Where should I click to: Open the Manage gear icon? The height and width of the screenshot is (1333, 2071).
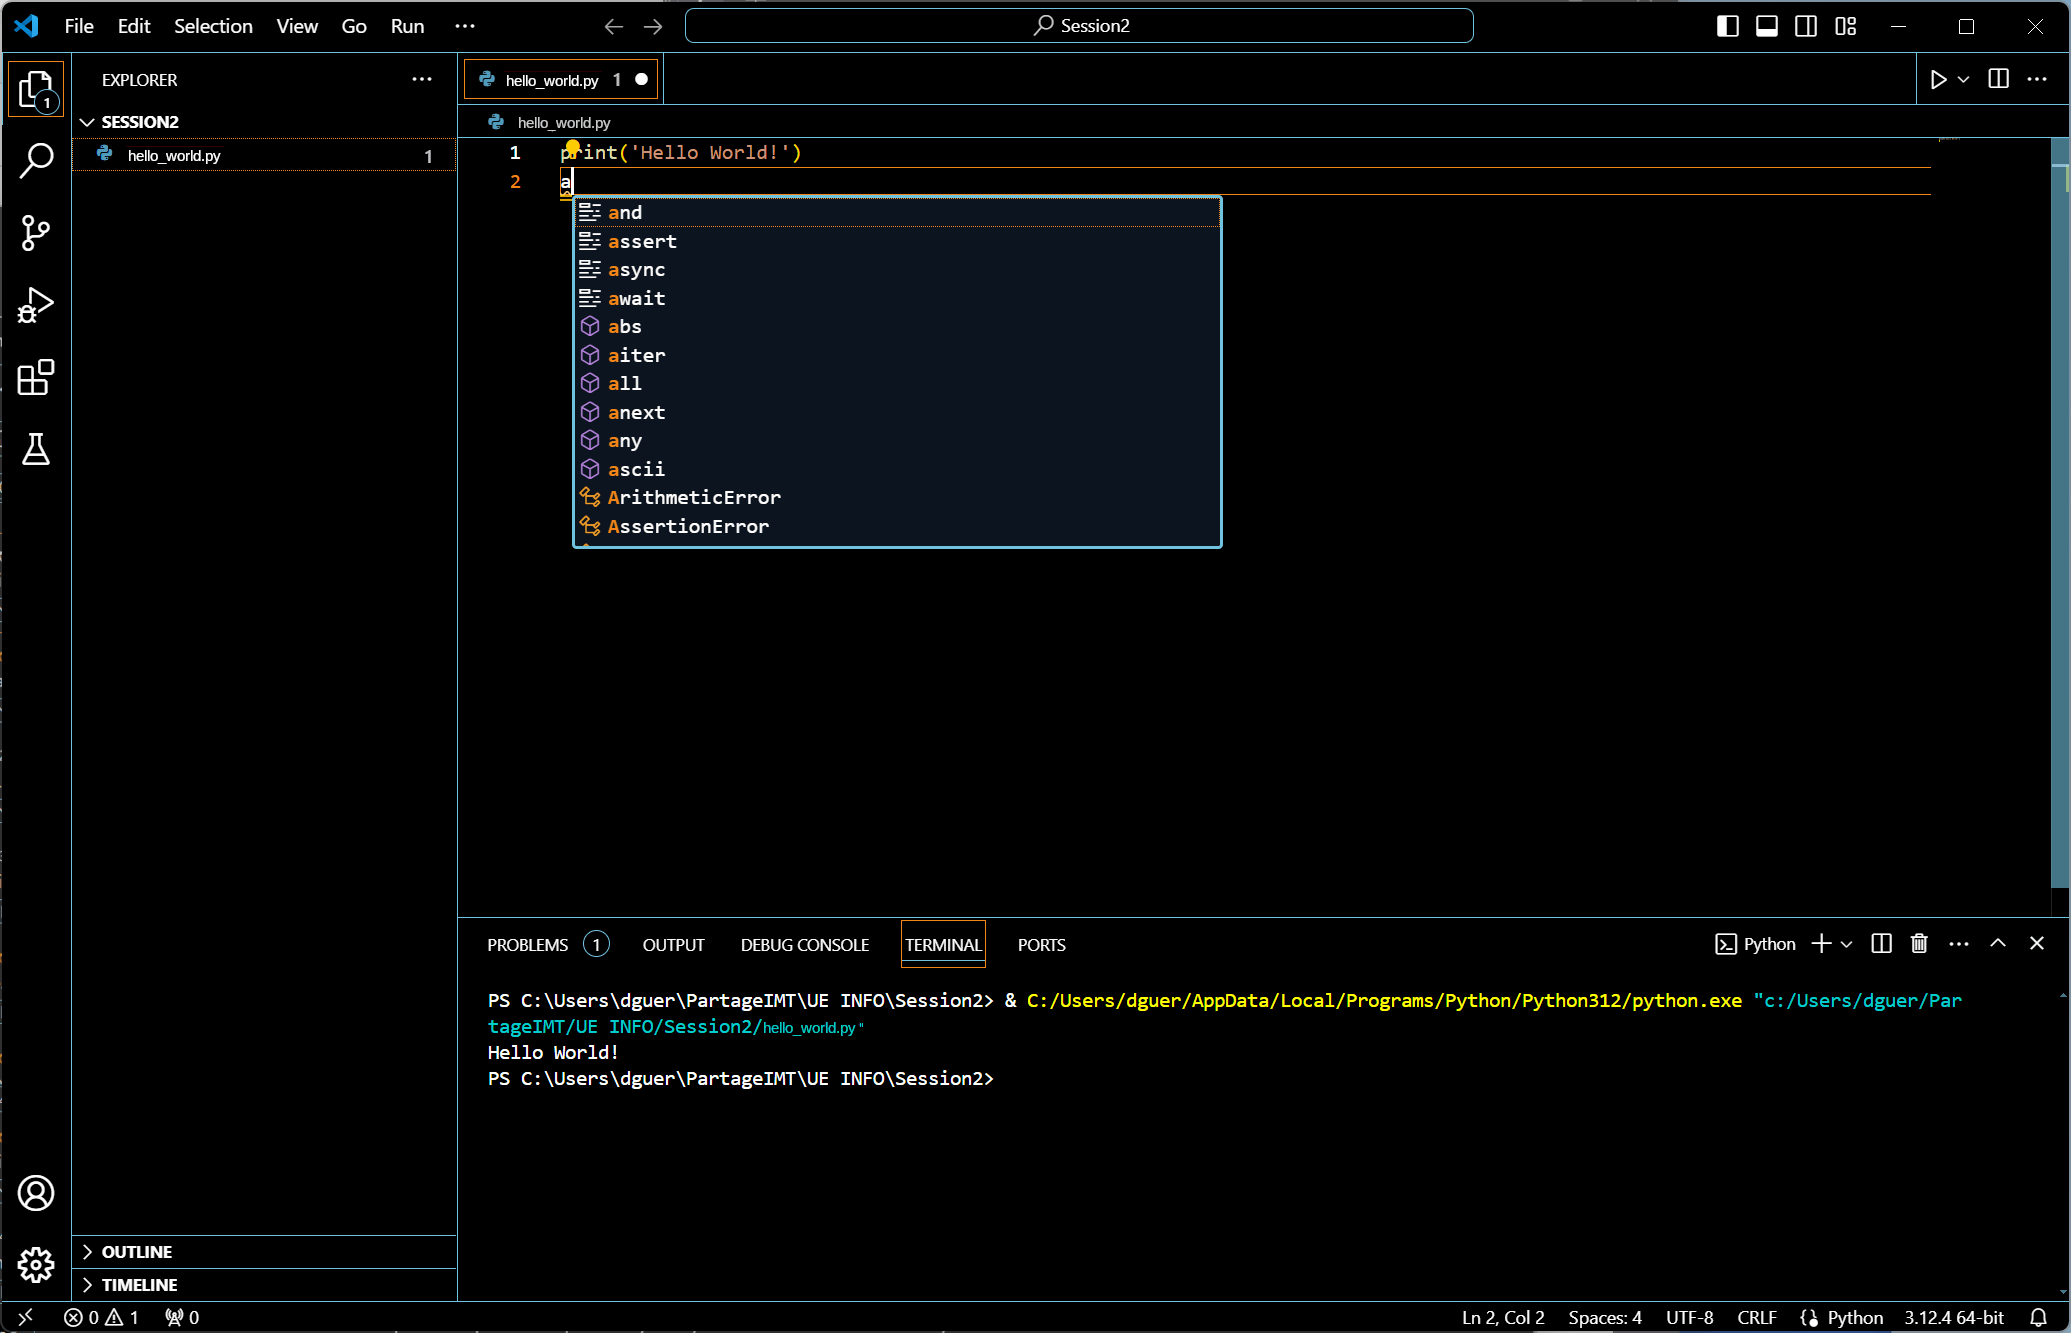(x=36, y=1265)
